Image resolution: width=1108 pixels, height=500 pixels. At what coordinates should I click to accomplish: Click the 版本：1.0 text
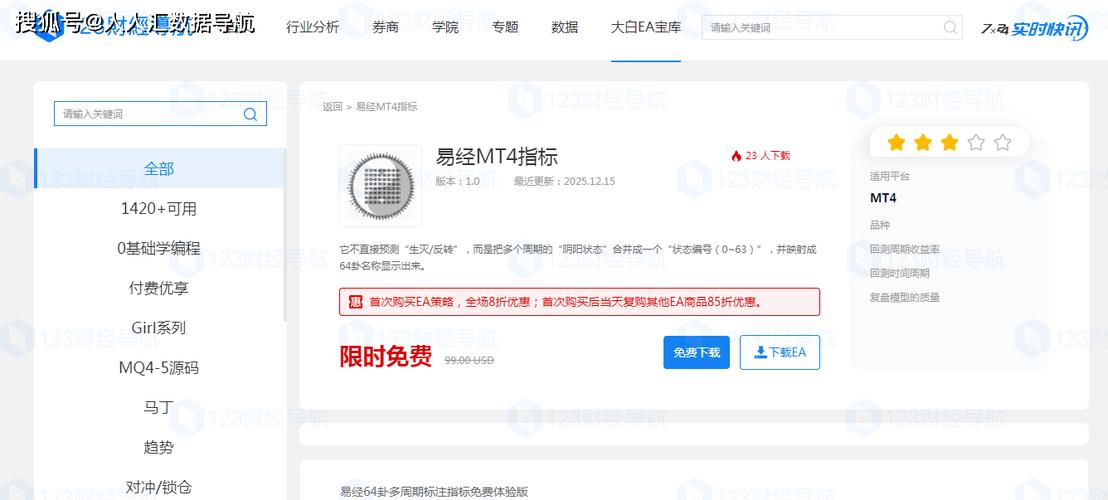pyautogui.click(x=458, y=181)
